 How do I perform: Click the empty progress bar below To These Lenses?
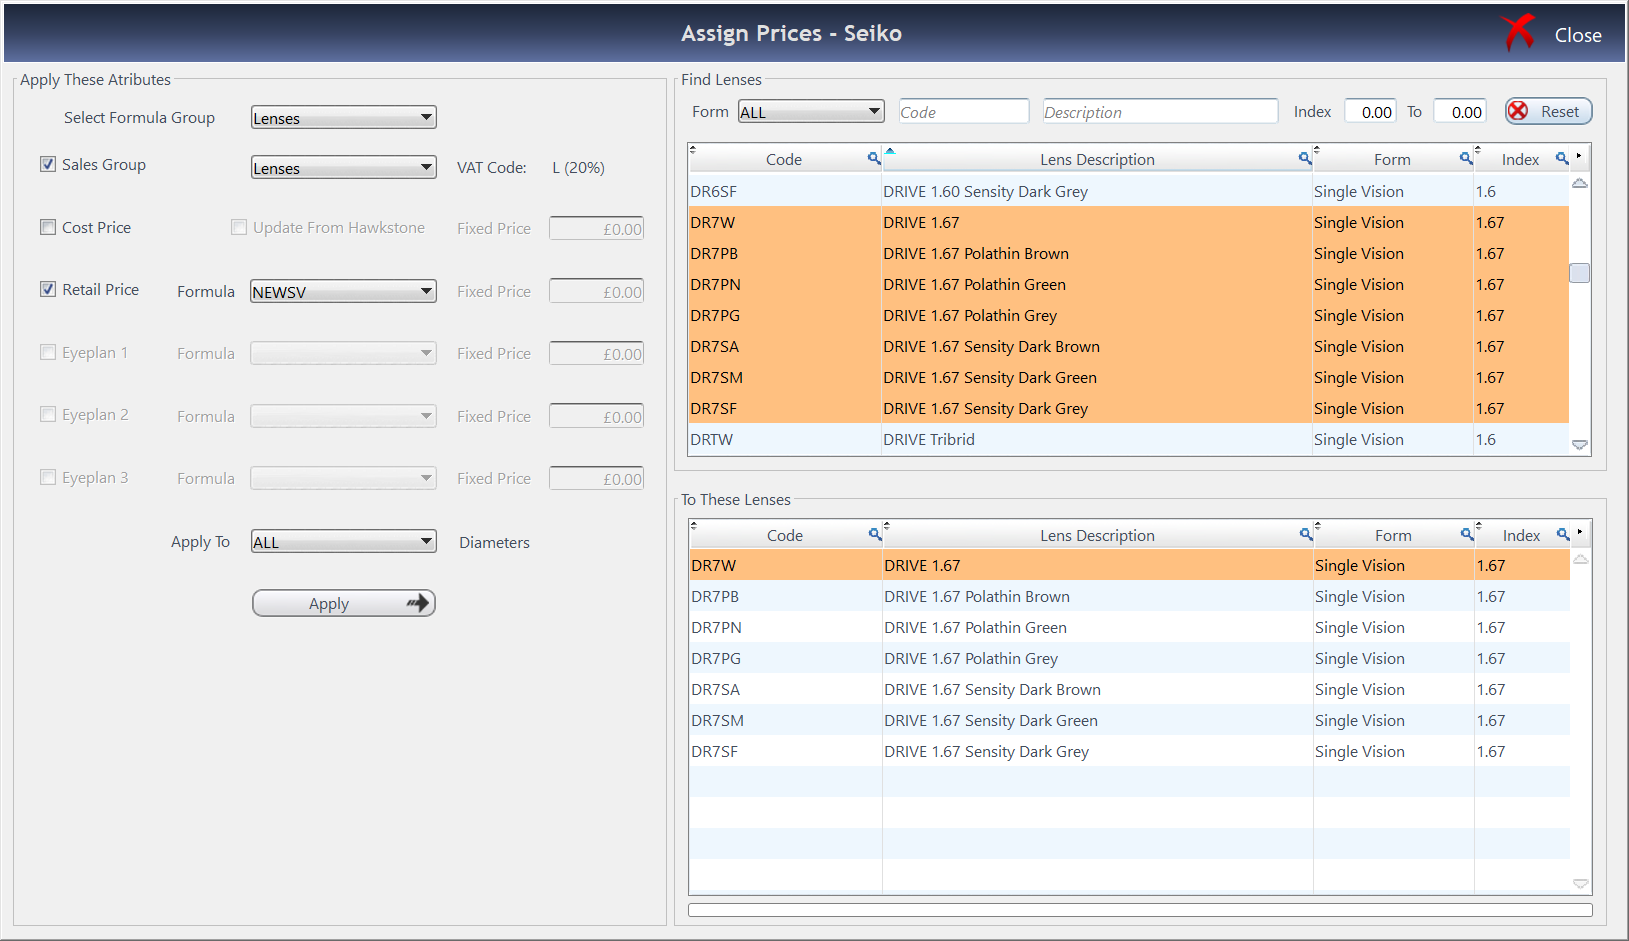coord(1140,910)
